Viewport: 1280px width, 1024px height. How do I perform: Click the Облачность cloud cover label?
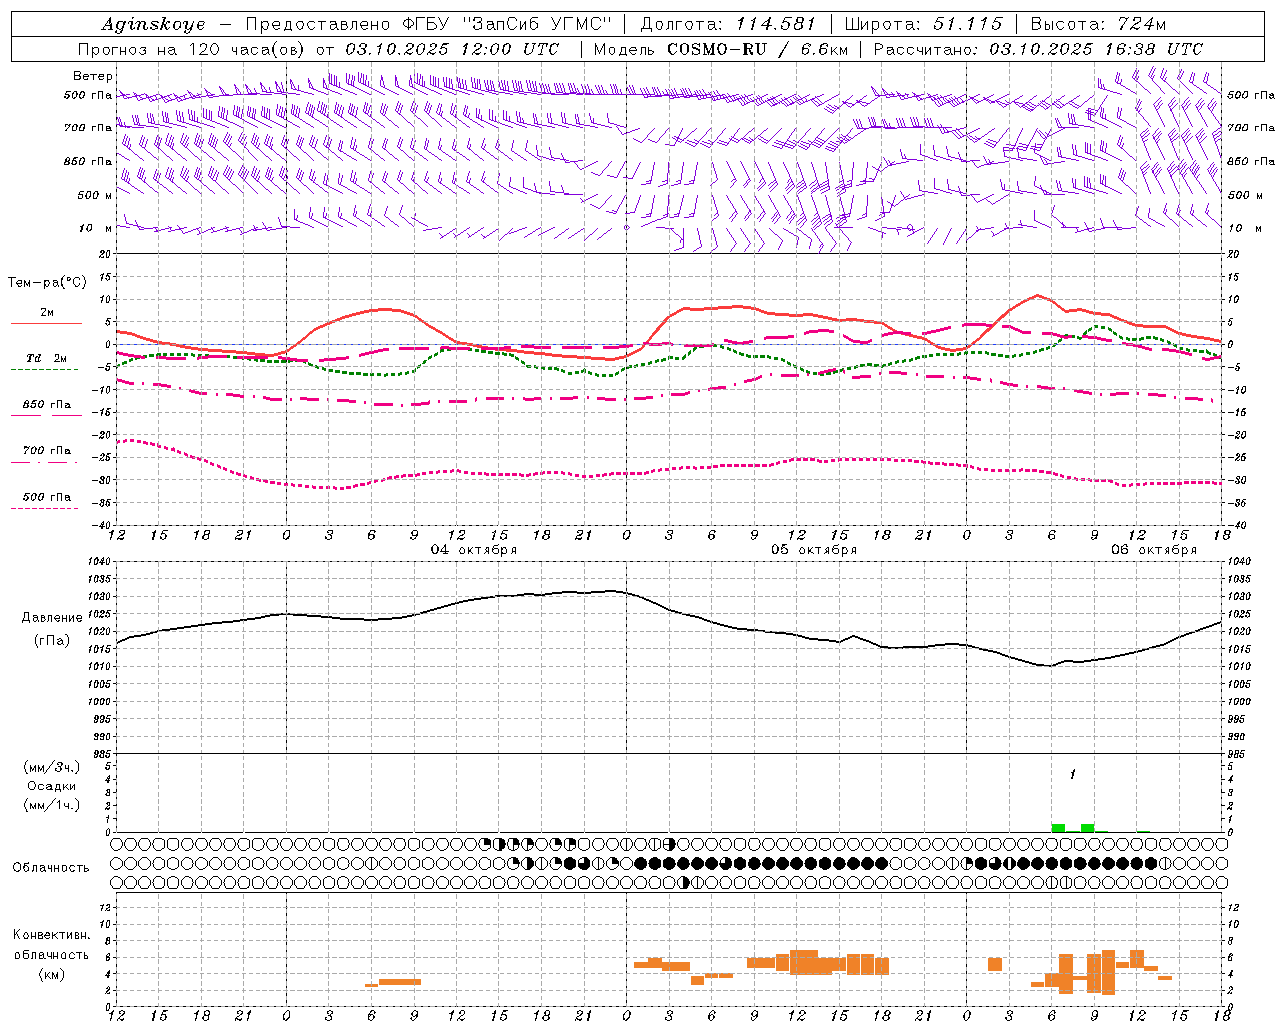point(51,867)
